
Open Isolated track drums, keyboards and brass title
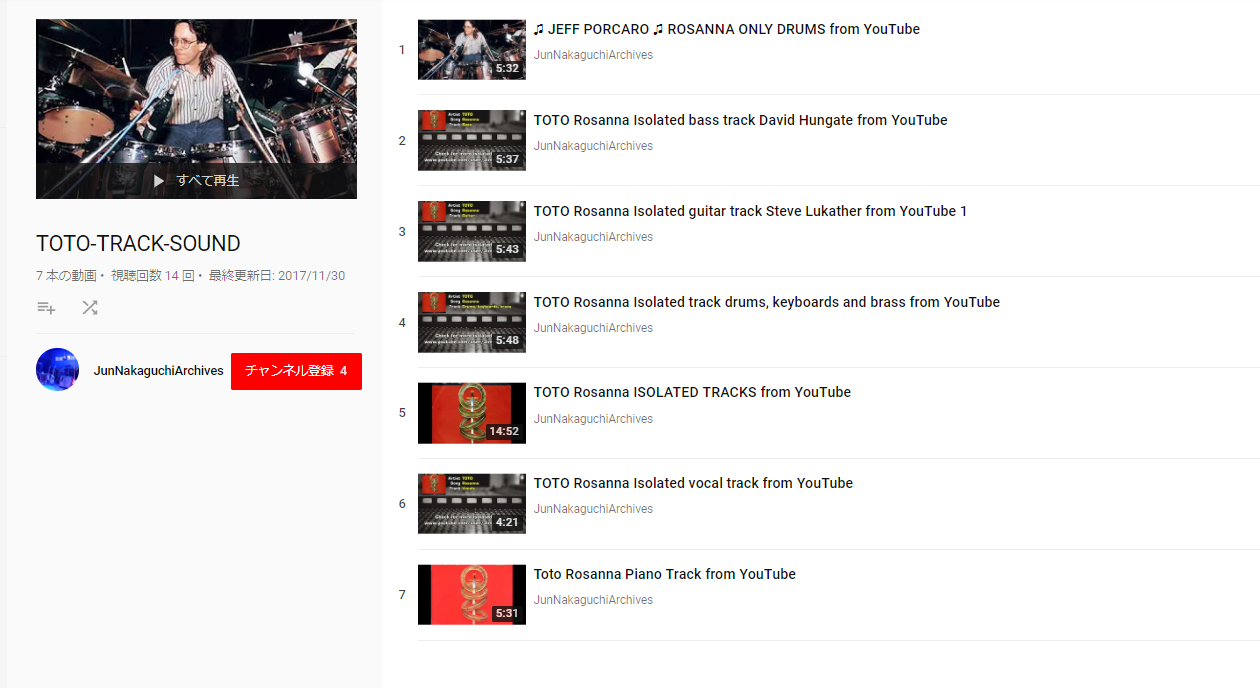coord(767,302)
